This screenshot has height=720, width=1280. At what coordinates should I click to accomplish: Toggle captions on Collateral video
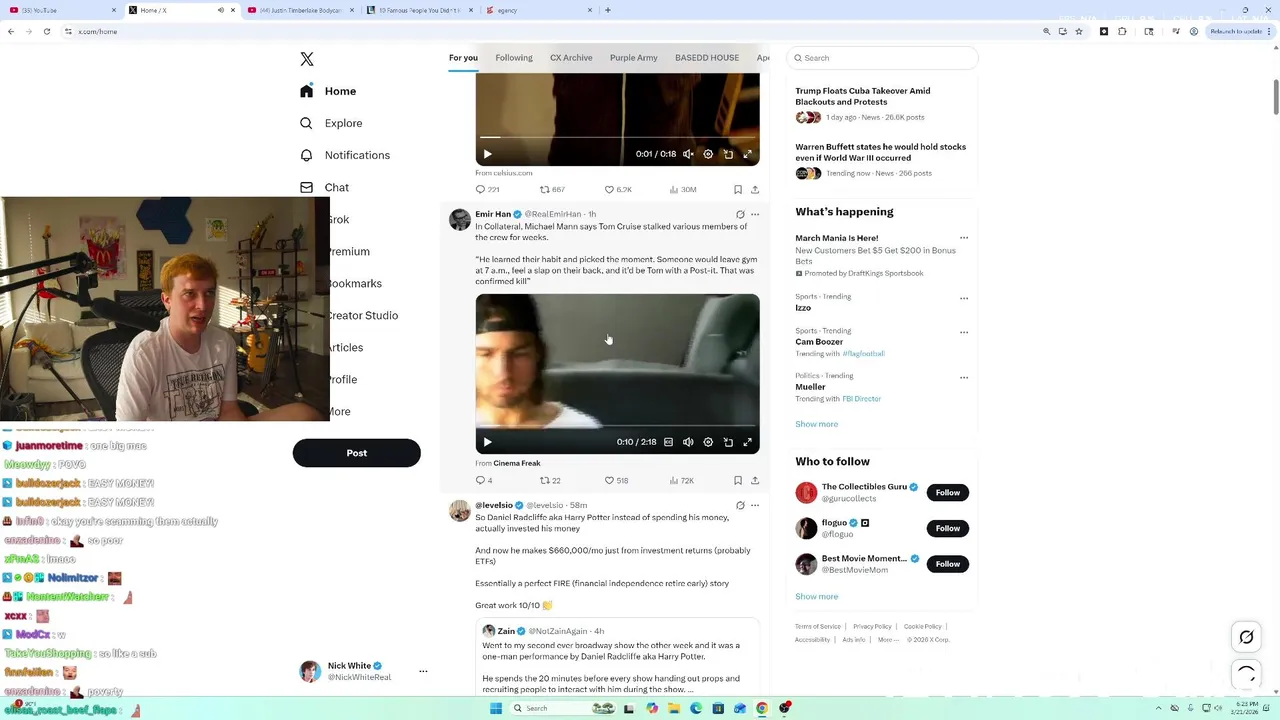click(x=668, y=442)
